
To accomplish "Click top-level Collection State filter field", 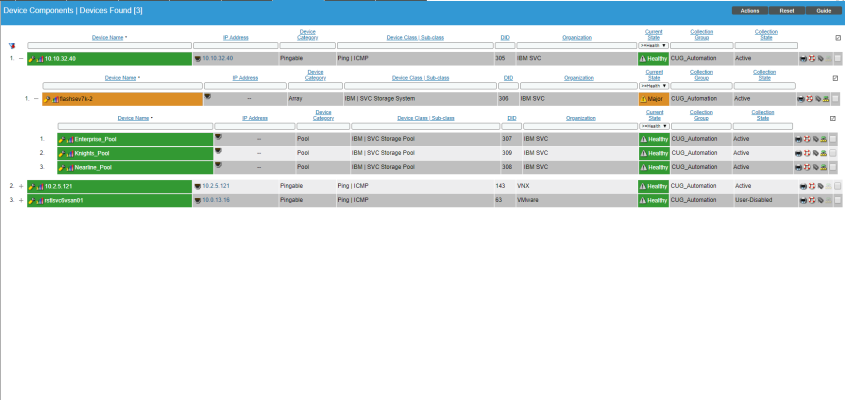I will [766, 46].
